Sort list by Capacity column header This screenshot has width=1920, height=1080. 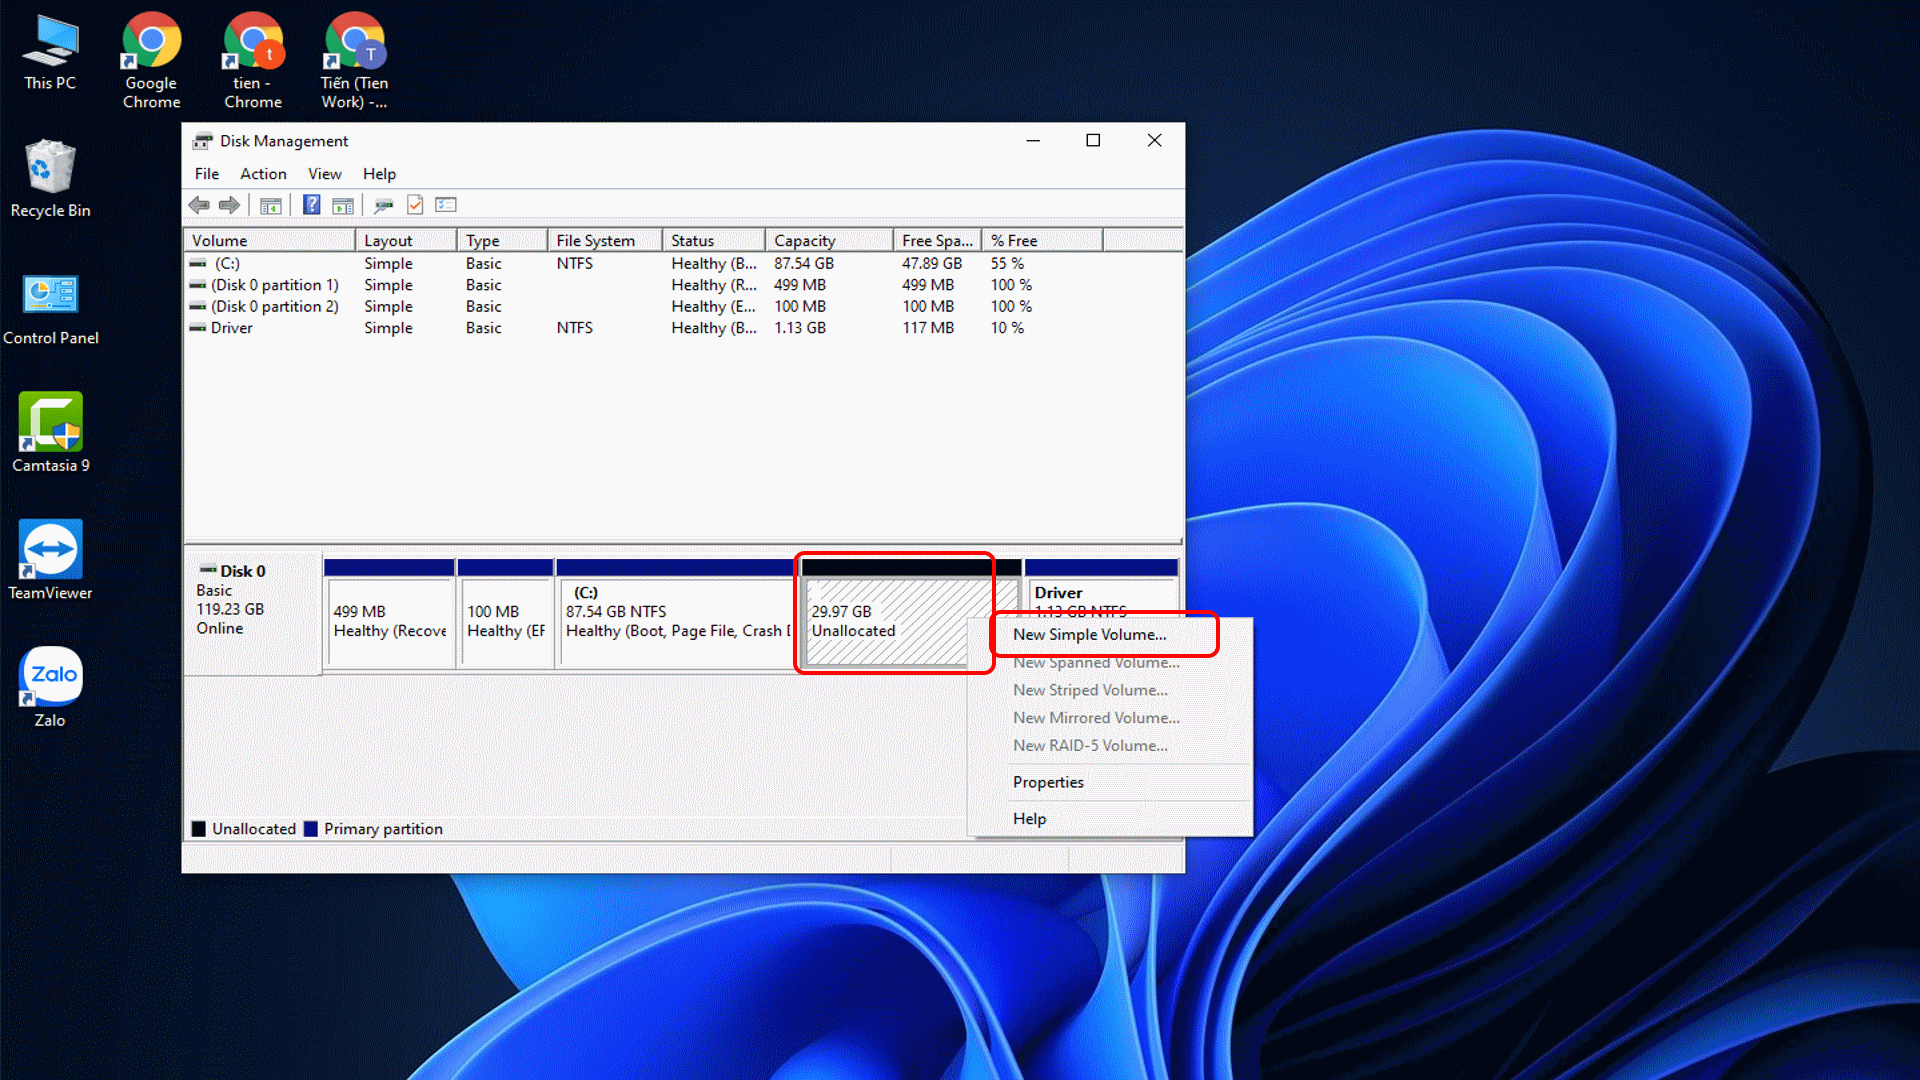804,241
